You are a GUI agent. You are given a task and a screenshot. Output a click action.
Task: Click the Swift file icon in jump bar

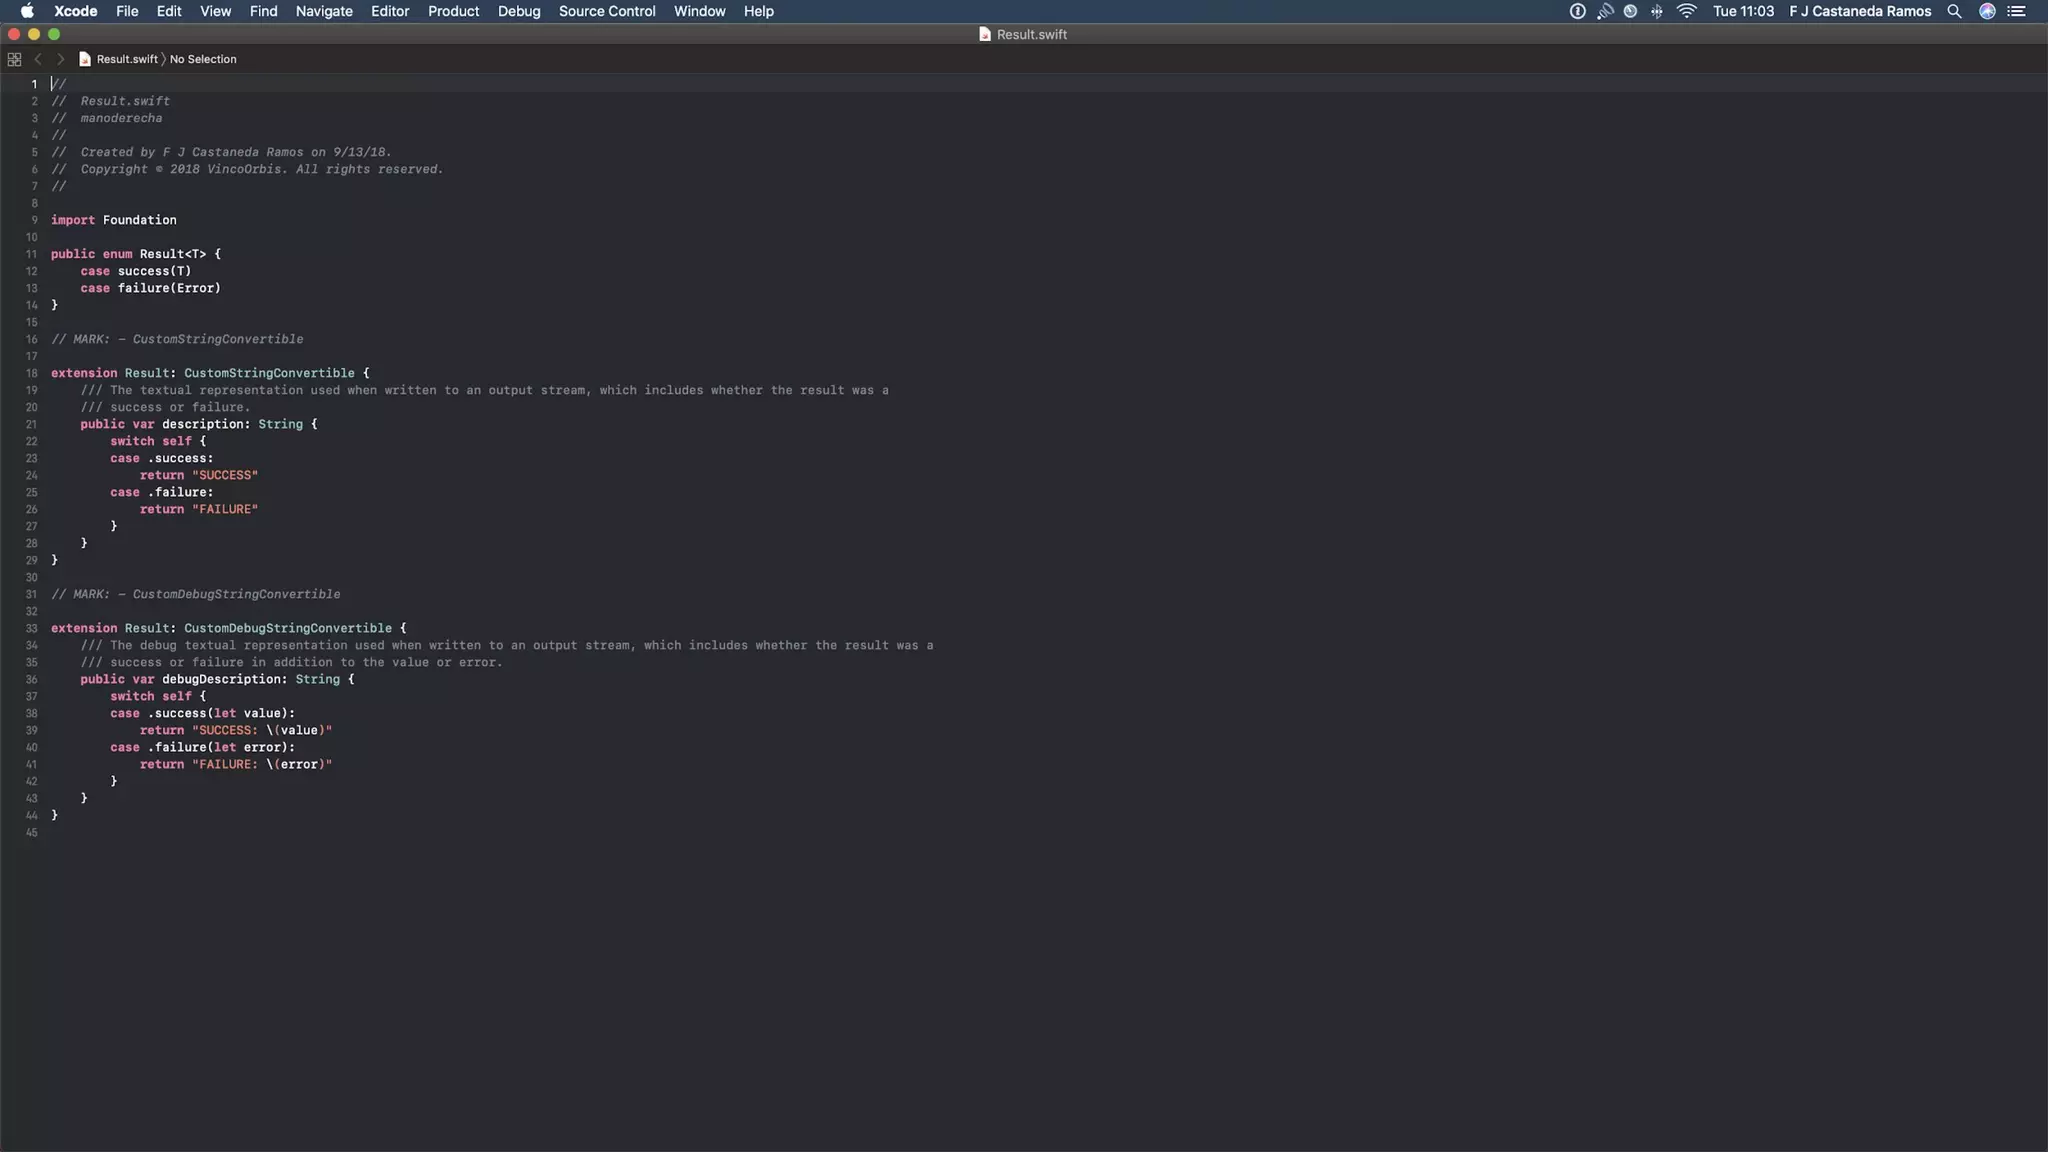click(85, 59)
